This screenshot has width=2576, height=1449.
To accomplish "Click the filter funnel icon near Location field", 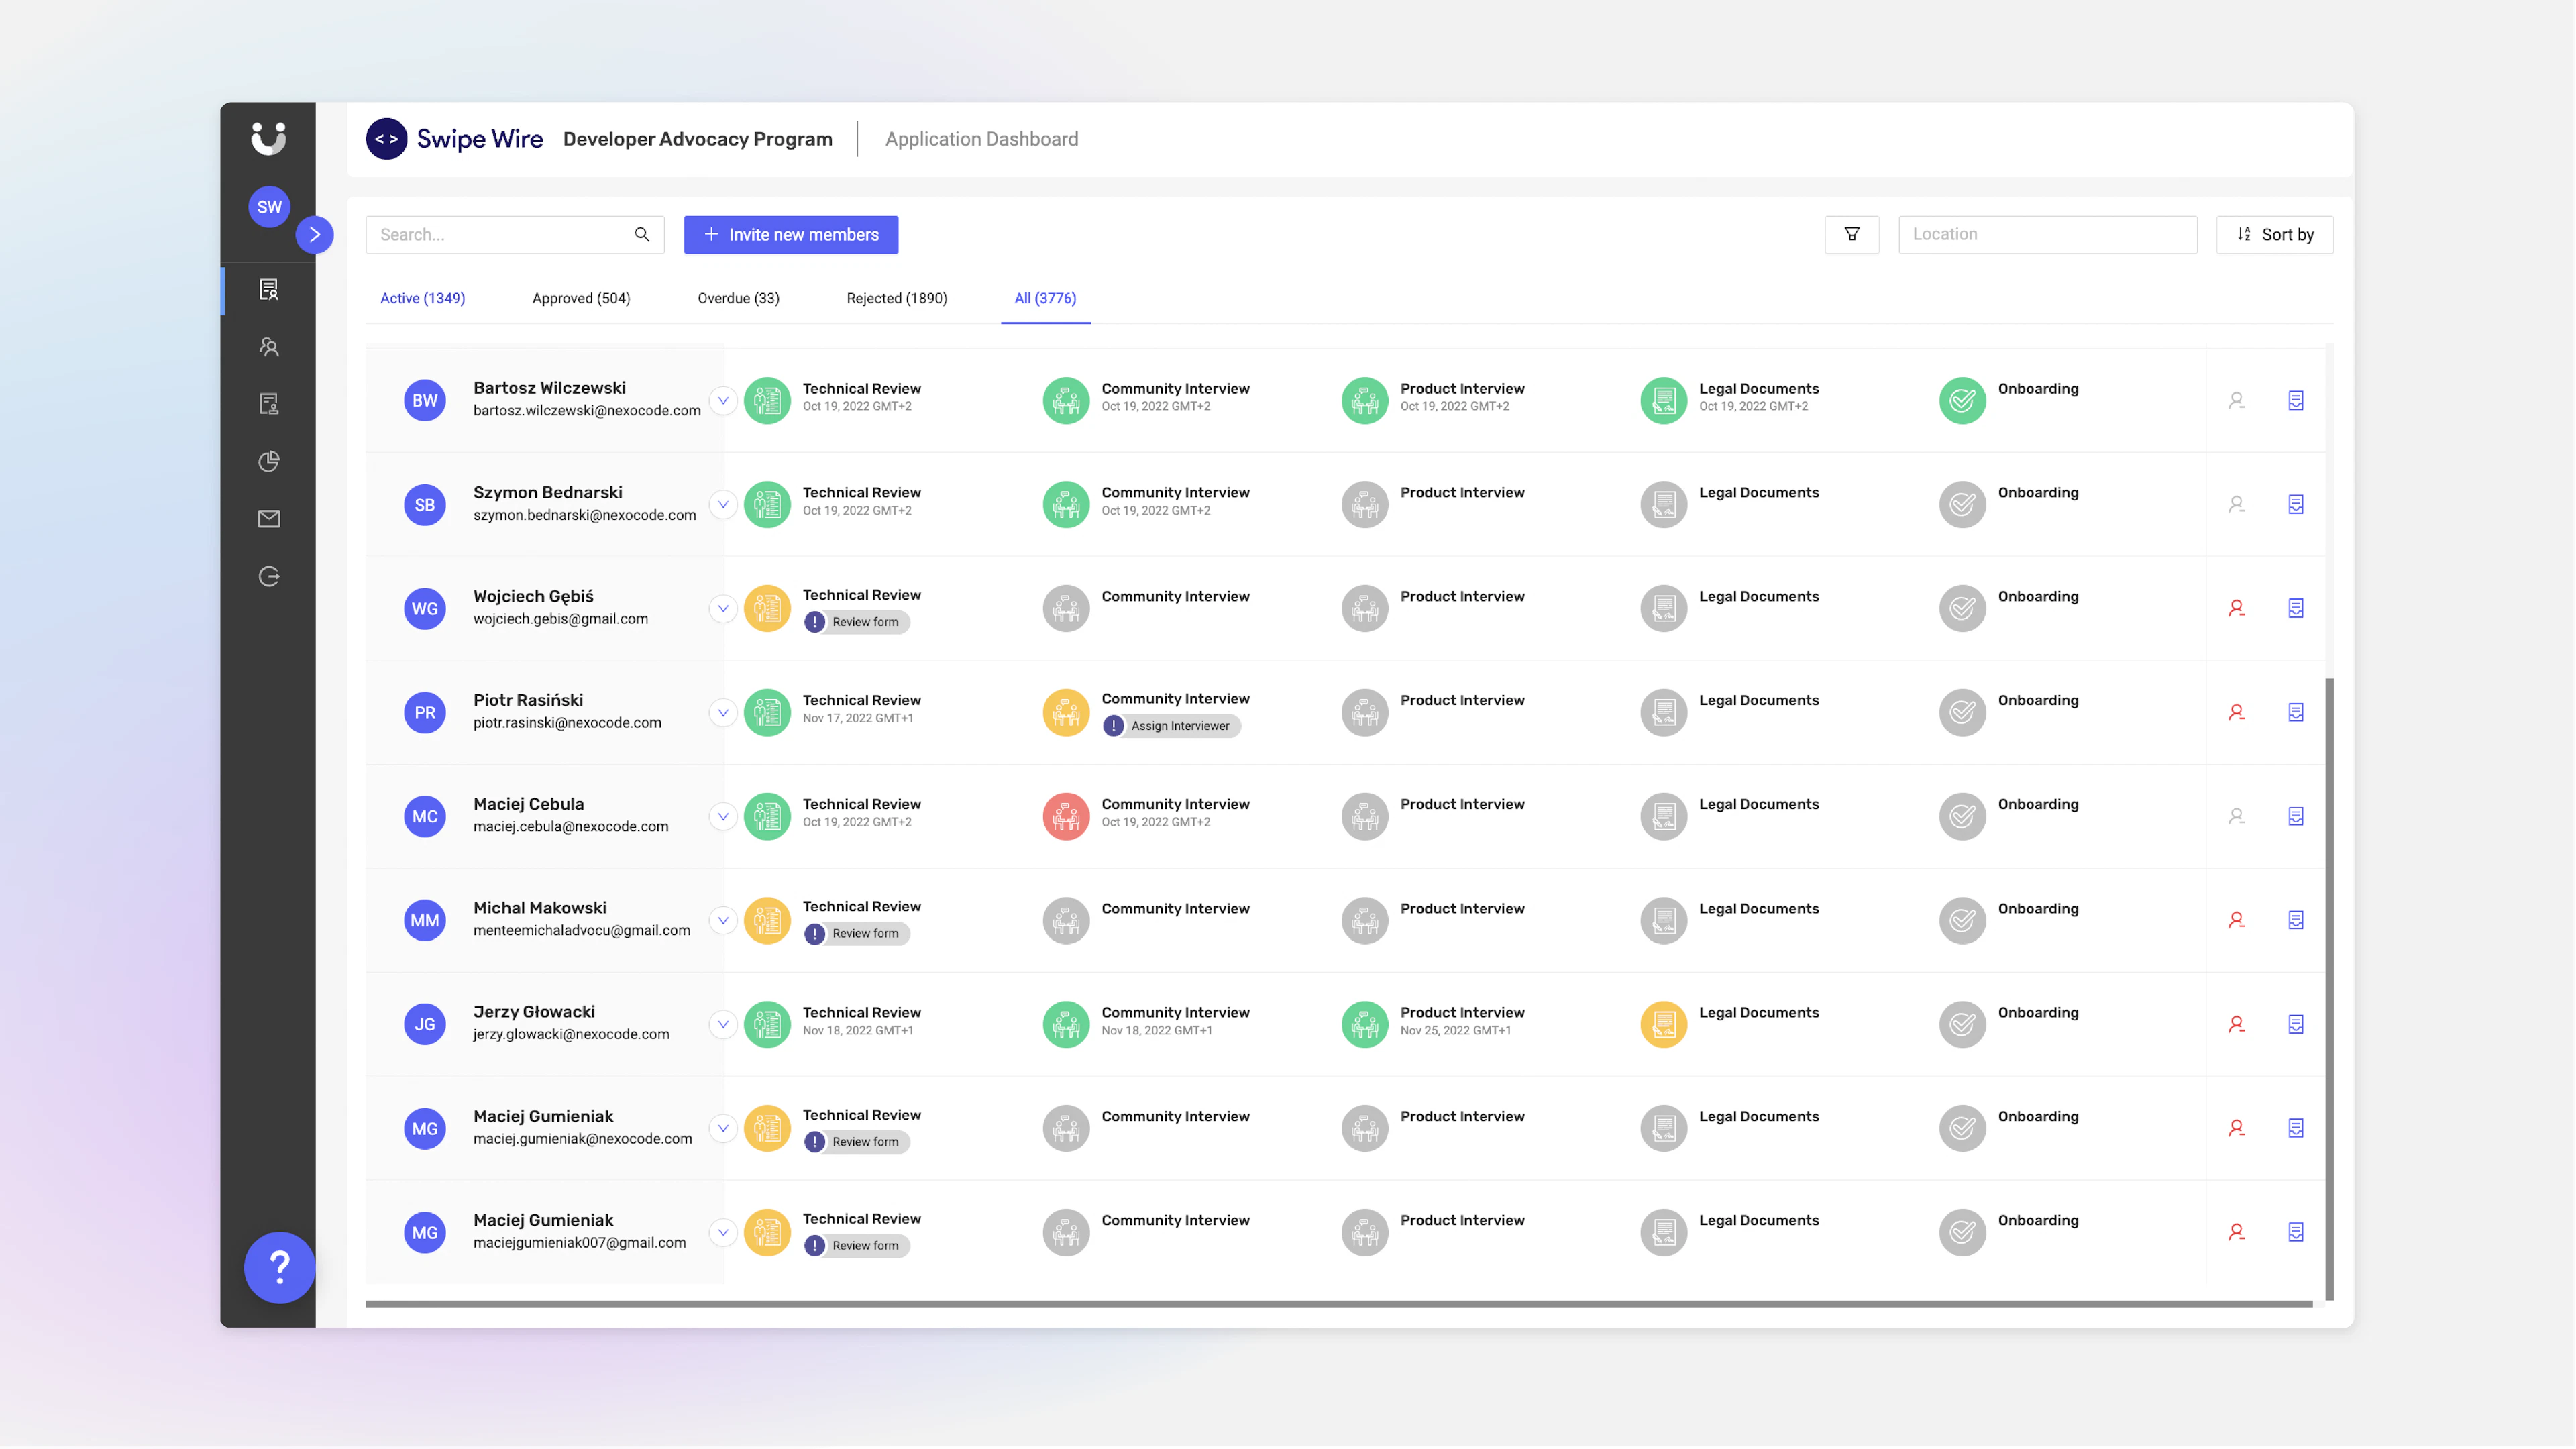I will coord(1852,234).
